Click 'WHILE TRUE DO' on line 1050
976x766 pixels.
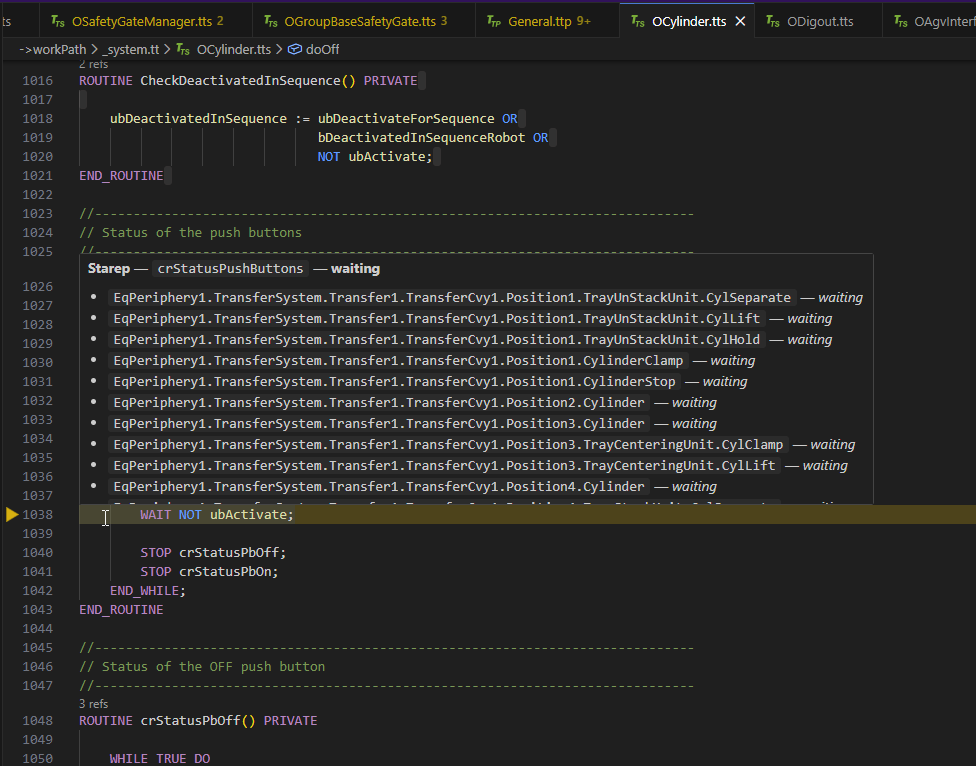coord(160,759)
